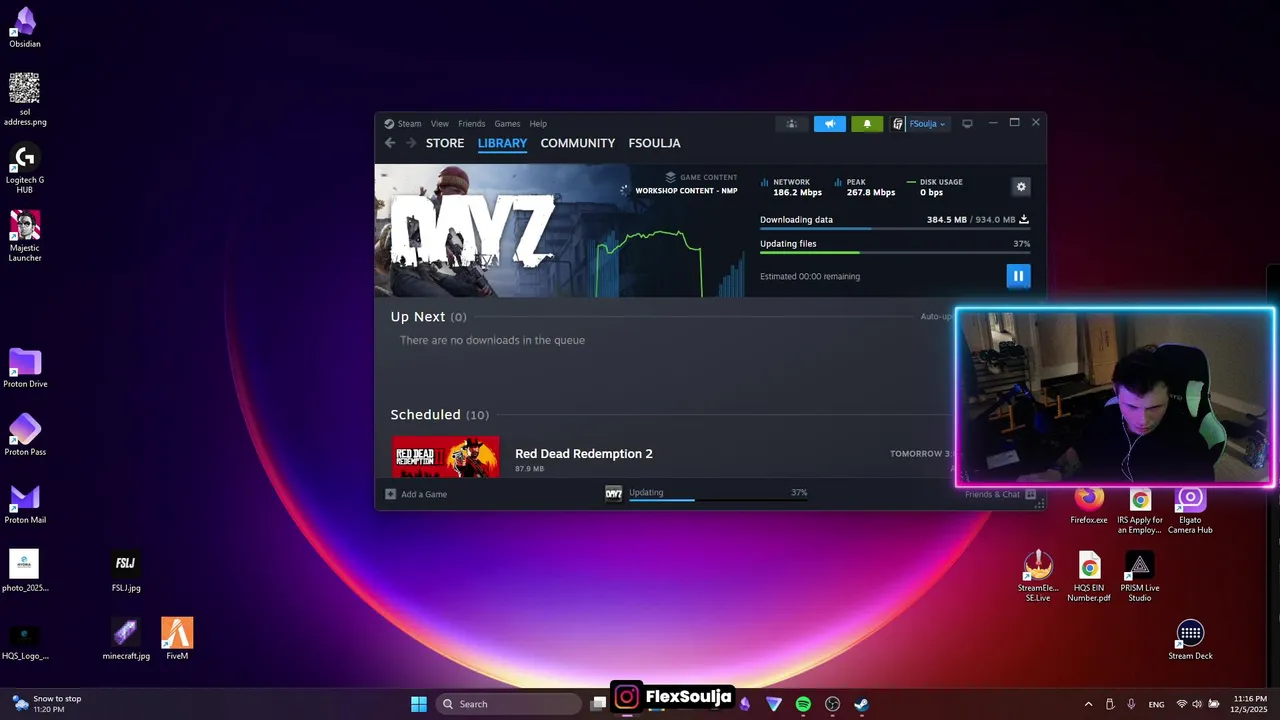The image size is (1280, 720).
Task: Click the Scheduled (10) heading
Action: pos(440,415)
